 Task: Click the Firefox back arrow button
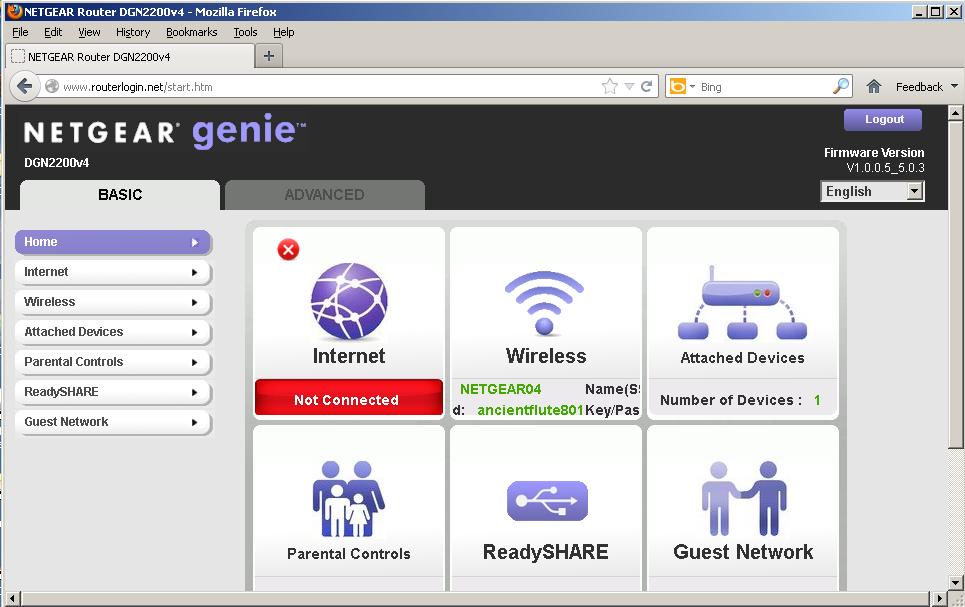click(x=25, y=87)
